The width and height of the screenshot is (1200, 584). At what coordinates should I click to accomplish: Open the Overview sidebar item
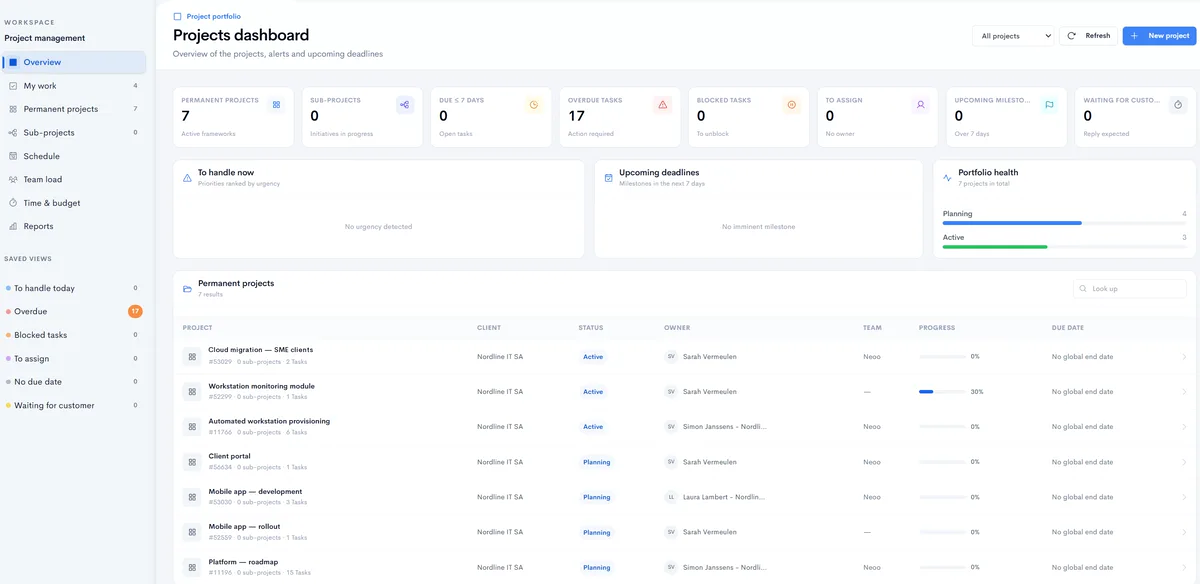pyautogui.click(x=75, y=62)
